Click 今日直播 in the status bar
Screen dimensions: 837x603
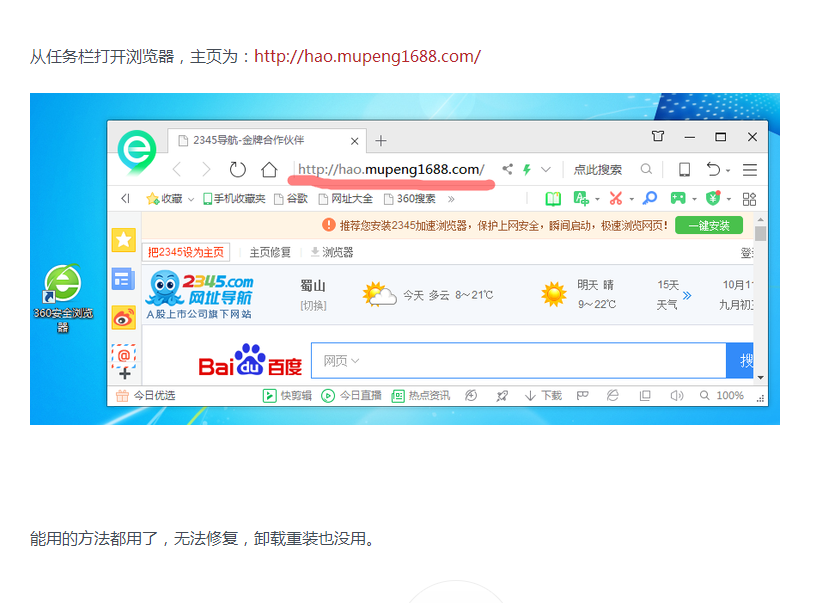click(351, 395)
